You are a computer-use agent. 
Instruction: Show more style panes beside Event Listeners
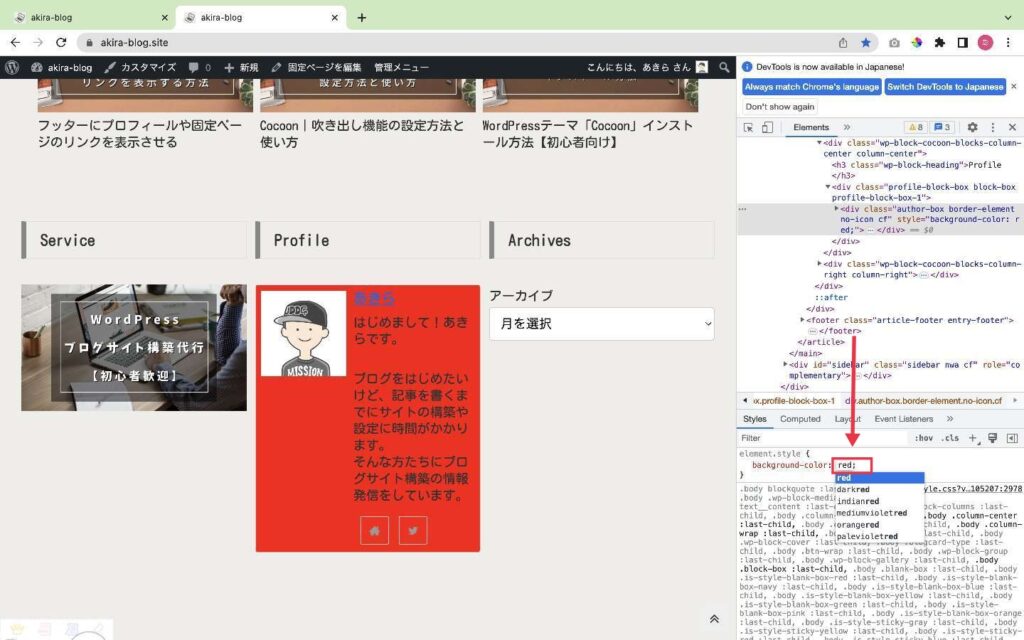point(950,419)
